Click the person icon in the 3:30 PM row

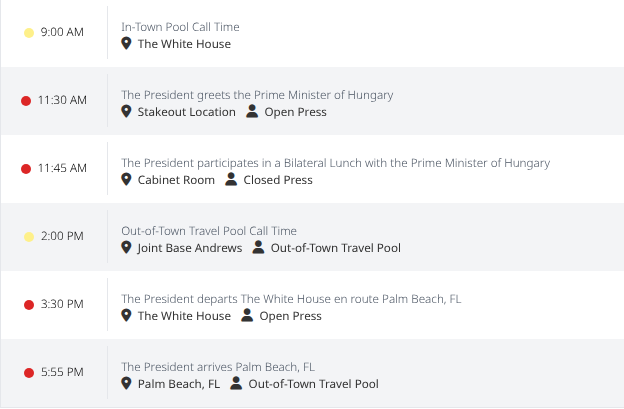point(247,316)
